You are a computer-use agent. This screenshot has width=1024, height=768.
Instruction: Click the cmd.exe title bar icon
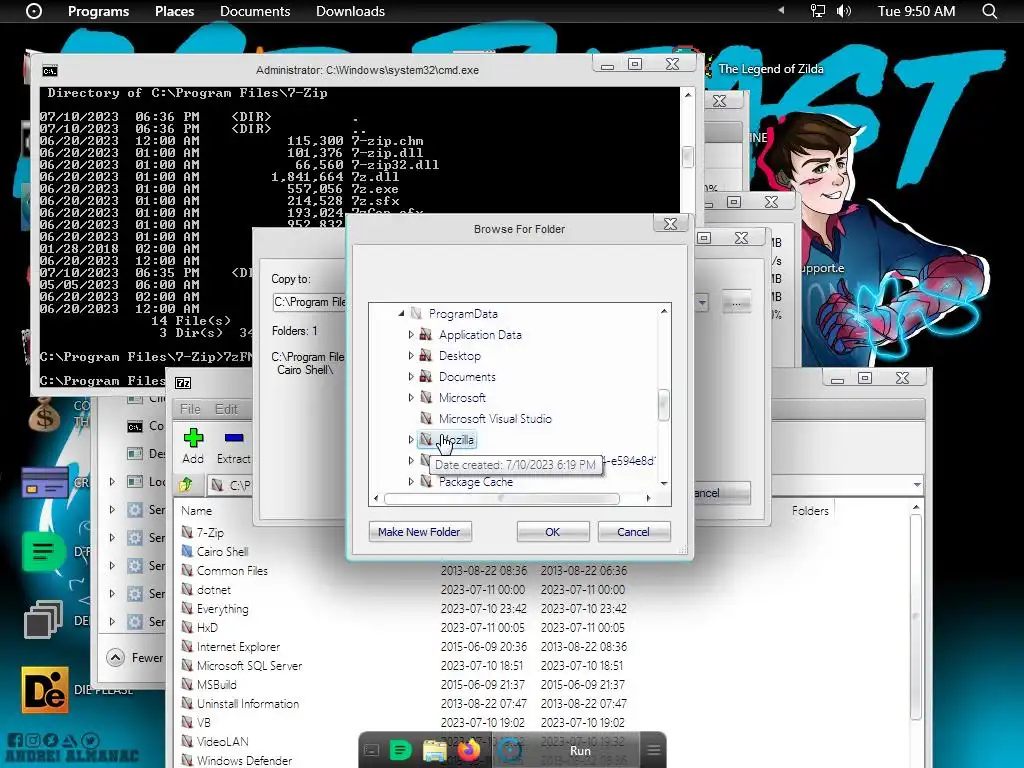point(50,71)
